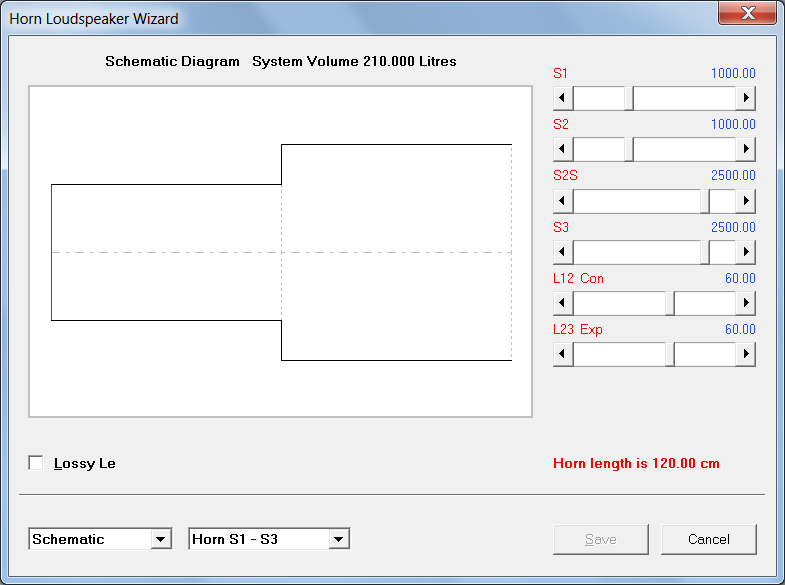Click the Schematic Diagram heading

coord(172,62)
